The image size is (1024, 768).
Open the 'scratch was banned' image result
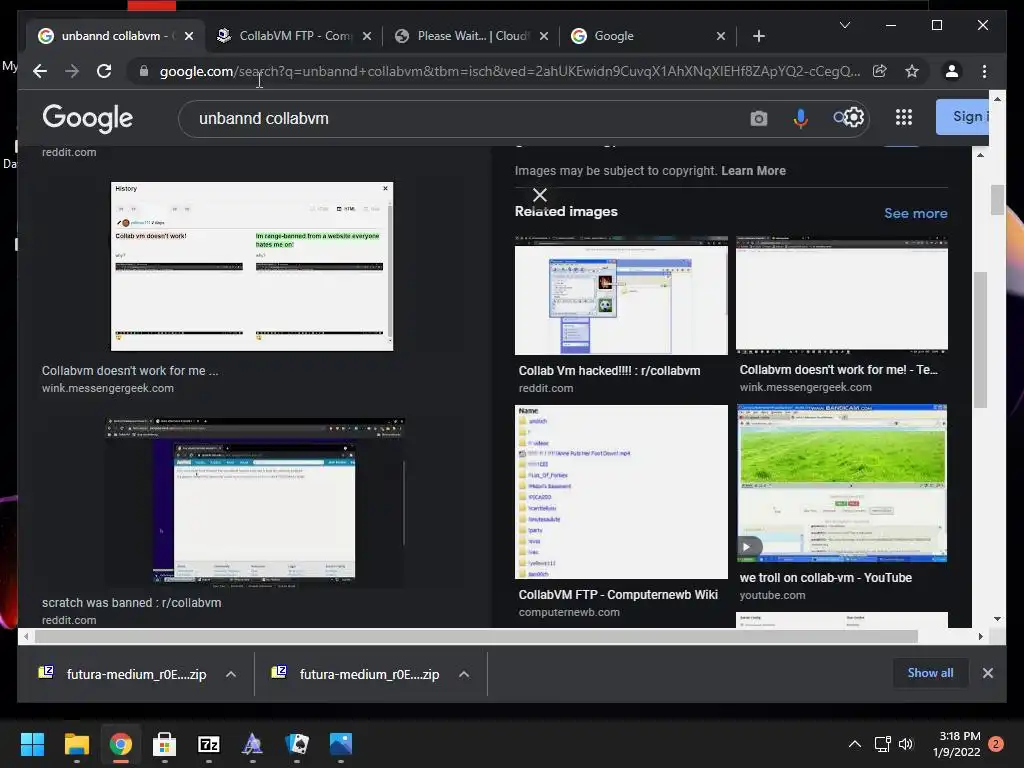(255, 502)
